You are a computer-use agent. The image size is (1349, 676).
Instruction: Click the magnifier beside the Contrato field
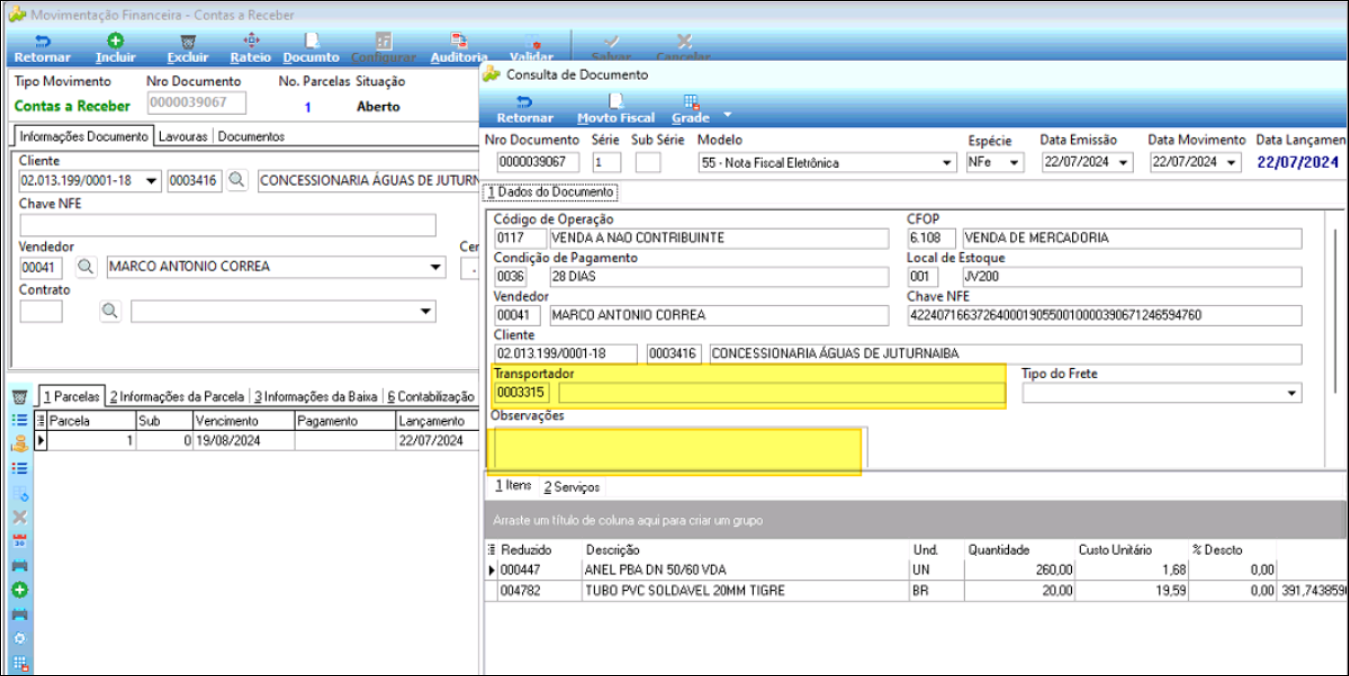(109, 311)
